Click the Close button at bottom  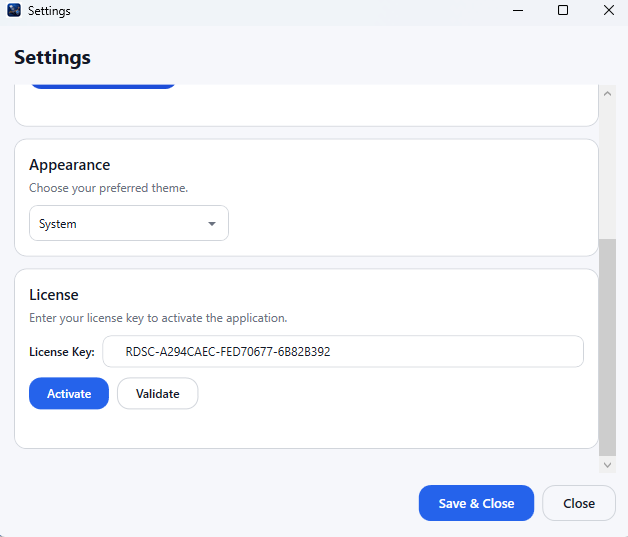pyautogui.click(x=579, y=503)
